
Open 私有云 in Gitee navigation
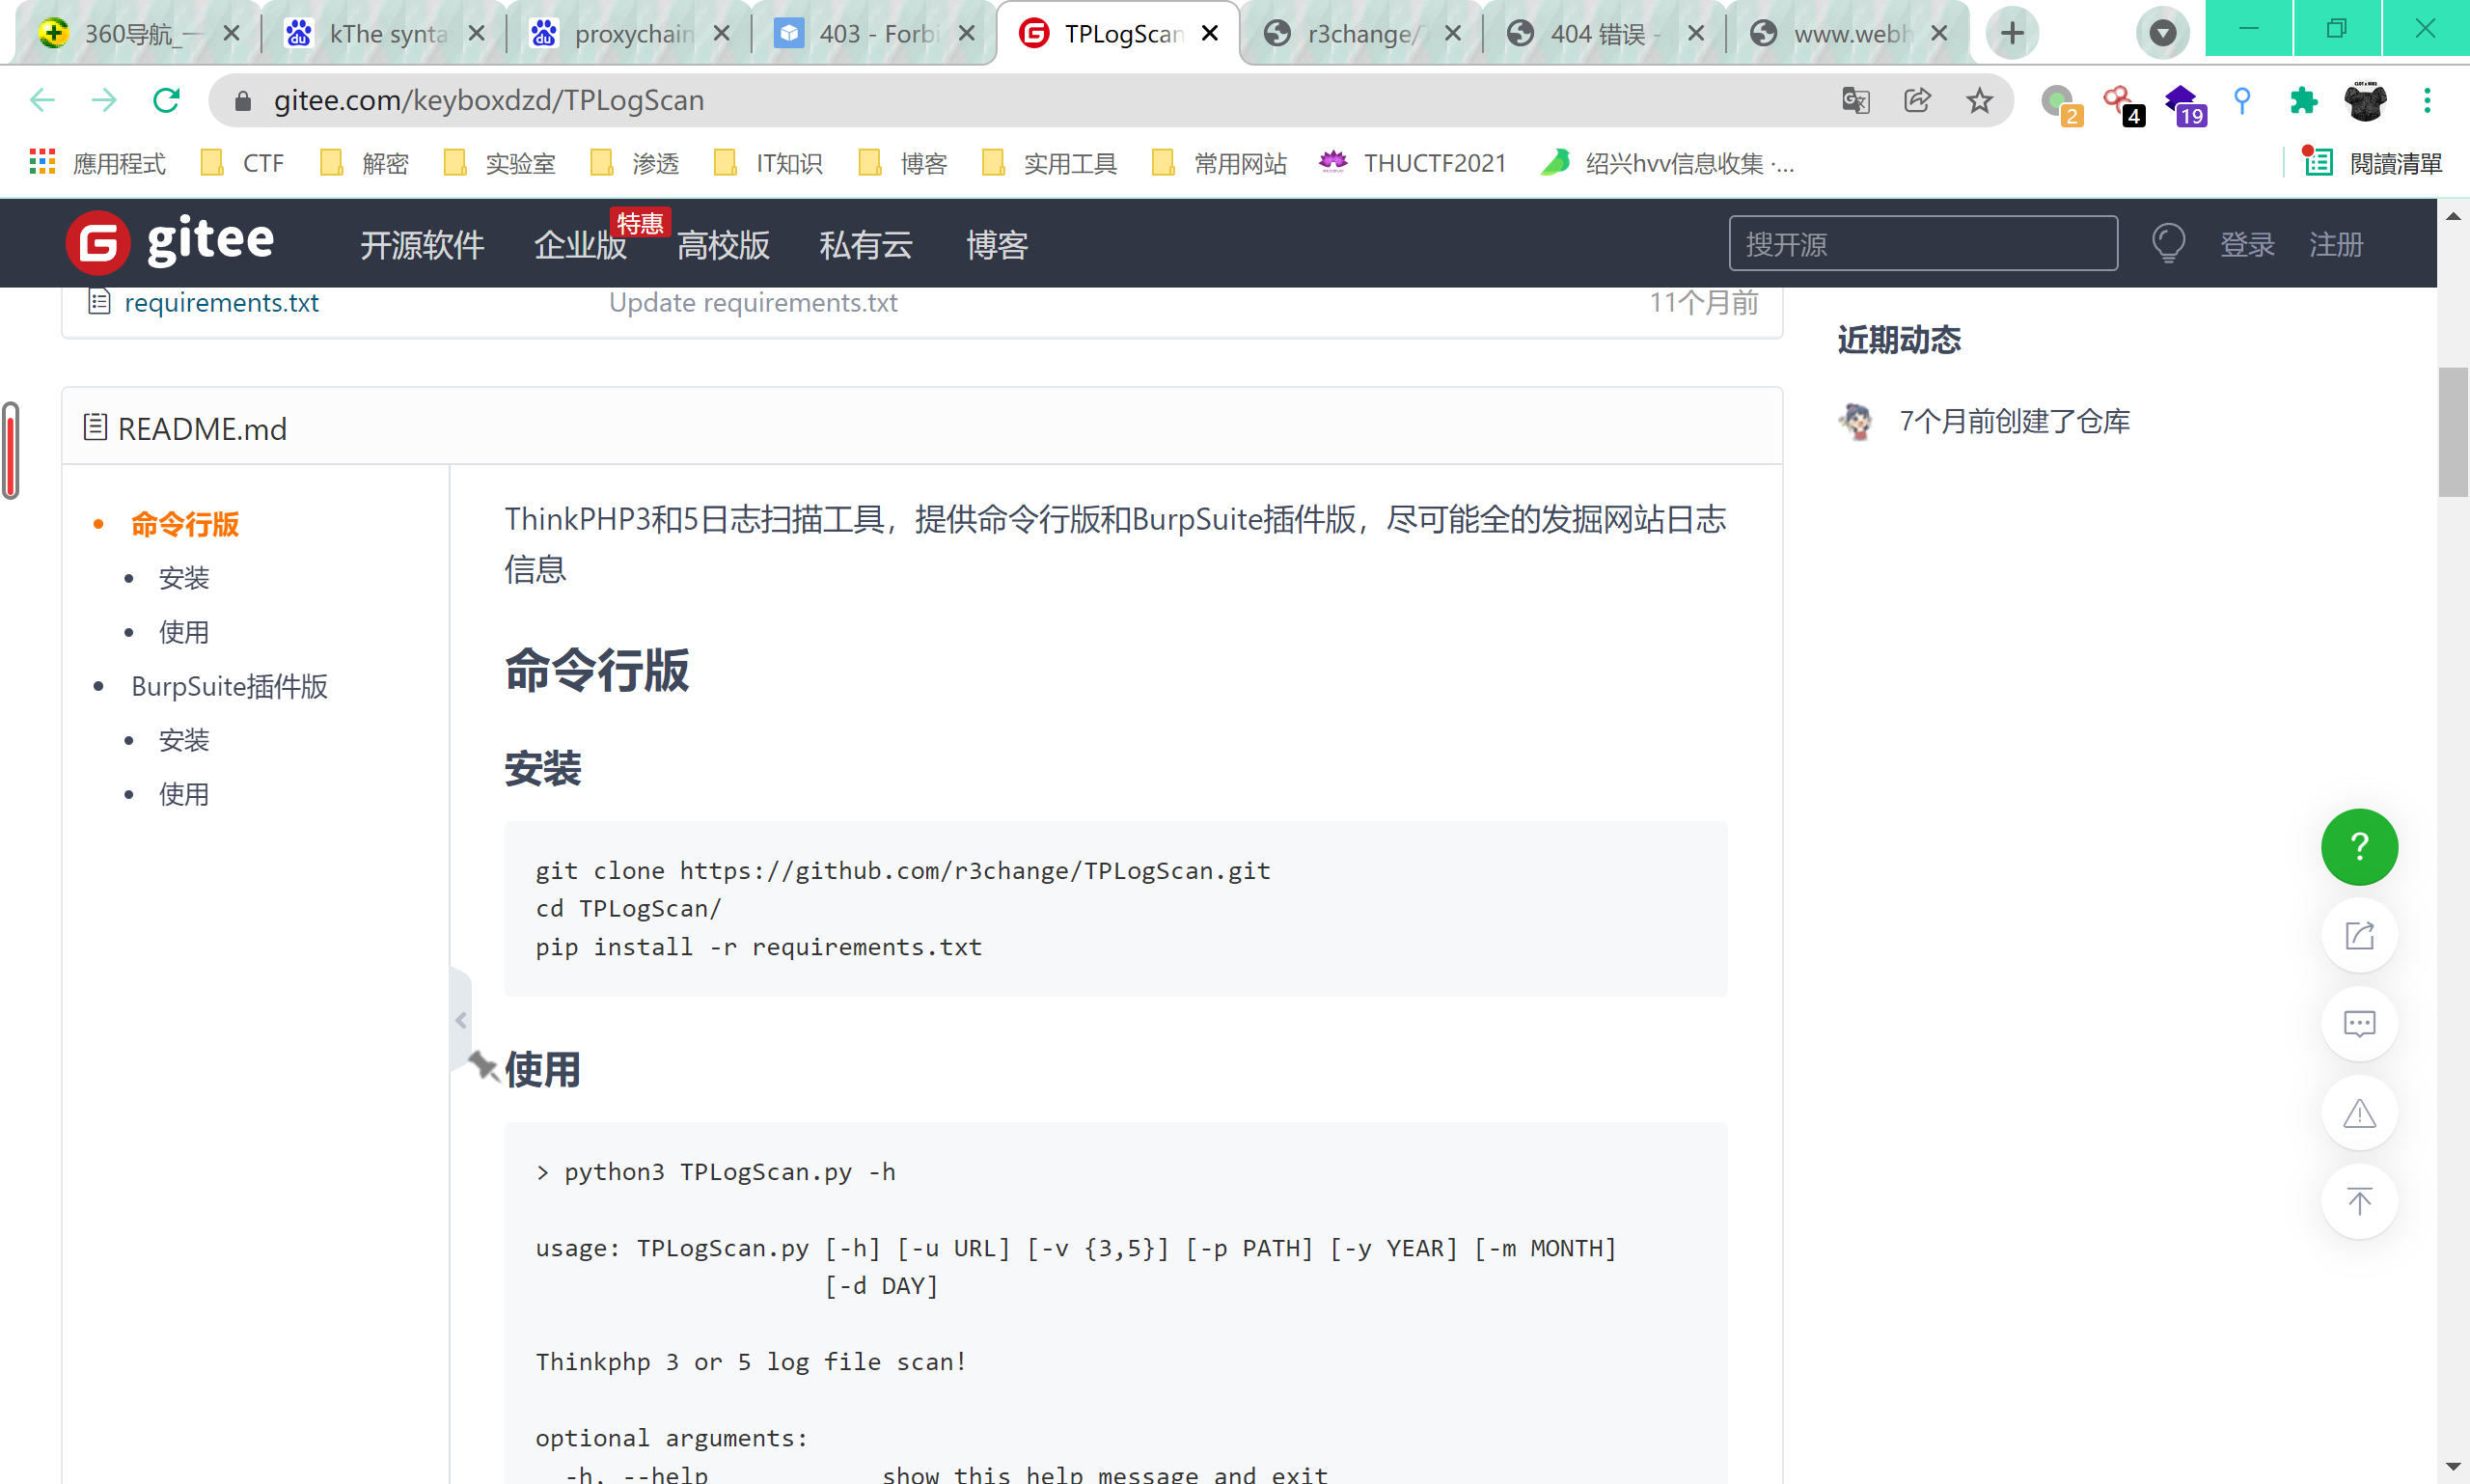pos(865,244)
